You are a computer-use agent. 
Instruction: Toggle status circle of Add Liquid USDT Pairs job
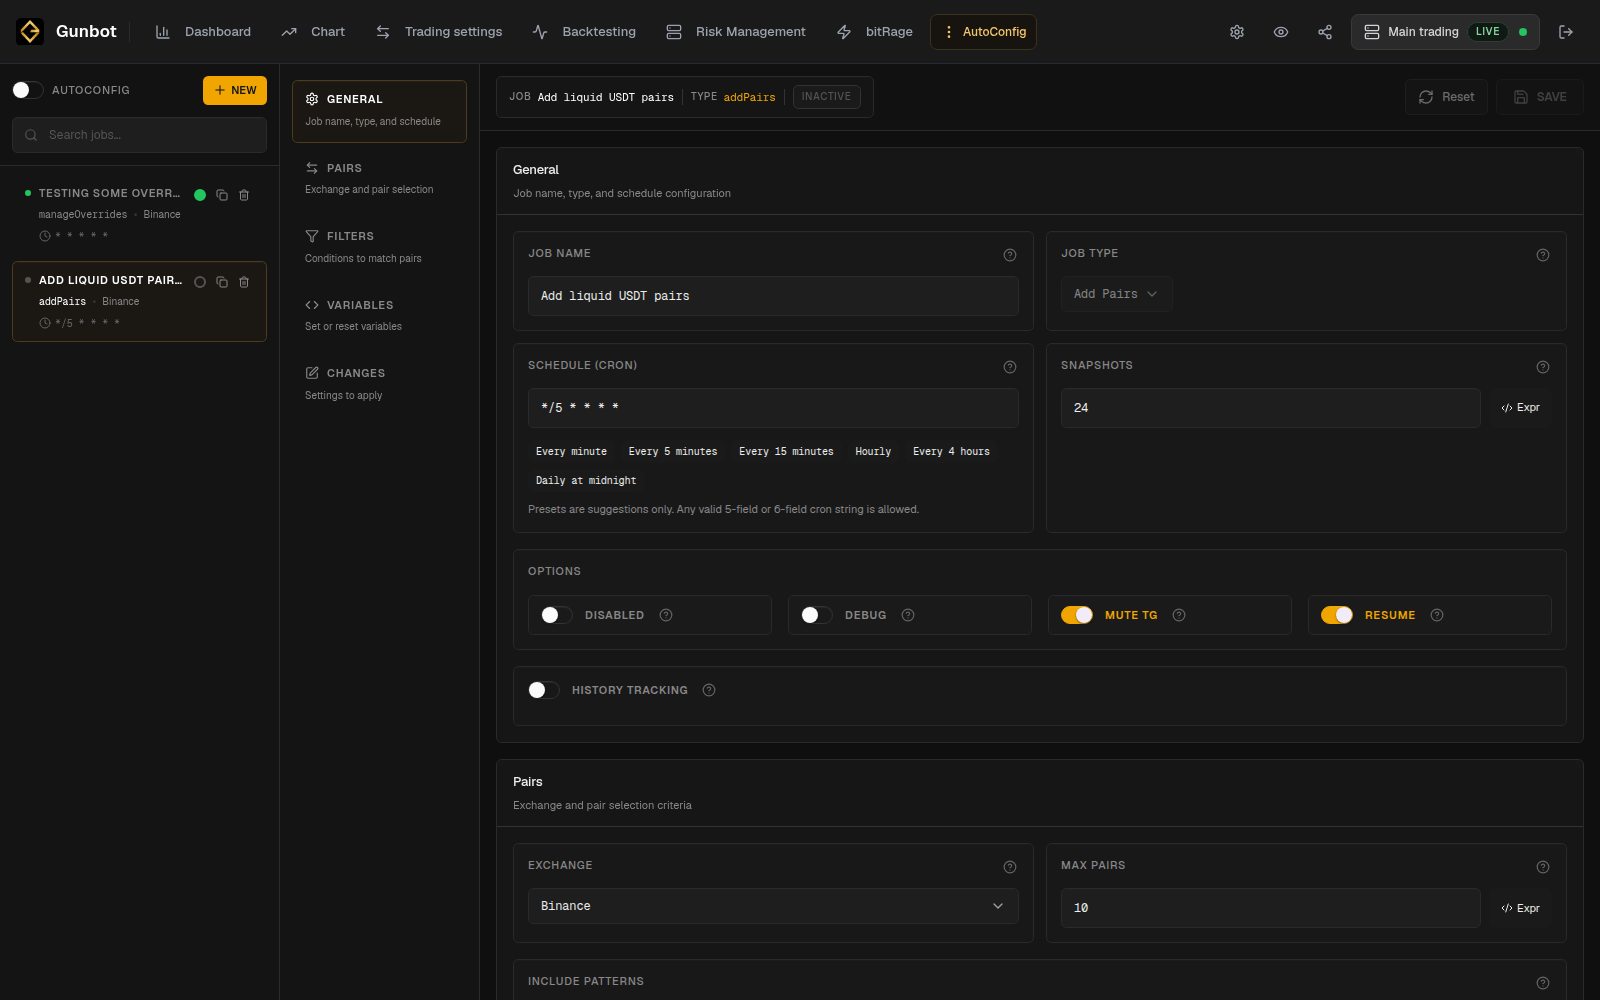(200, 282)
